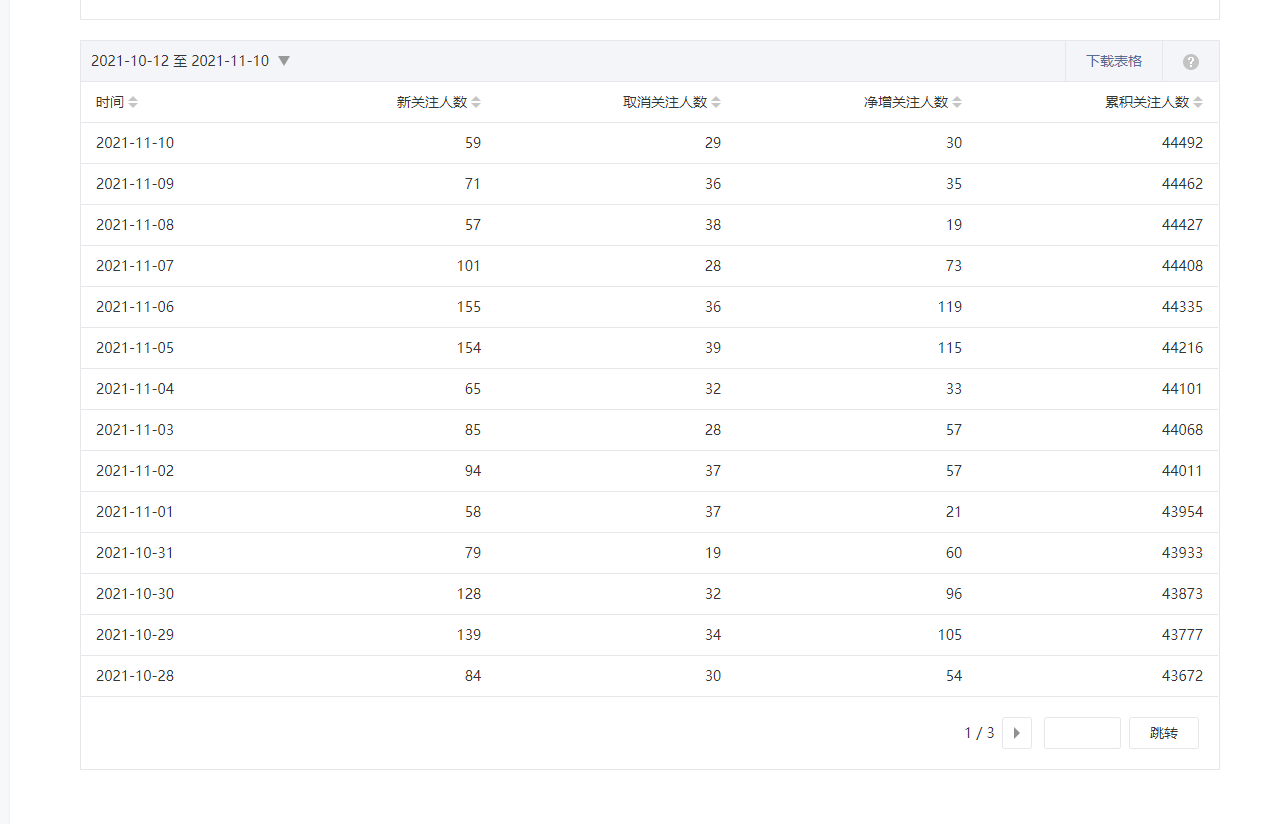This screenshot has height=824, width=1273.
Task: Click the 1 / 3 page indicator
Action: (x=979, y=733)
